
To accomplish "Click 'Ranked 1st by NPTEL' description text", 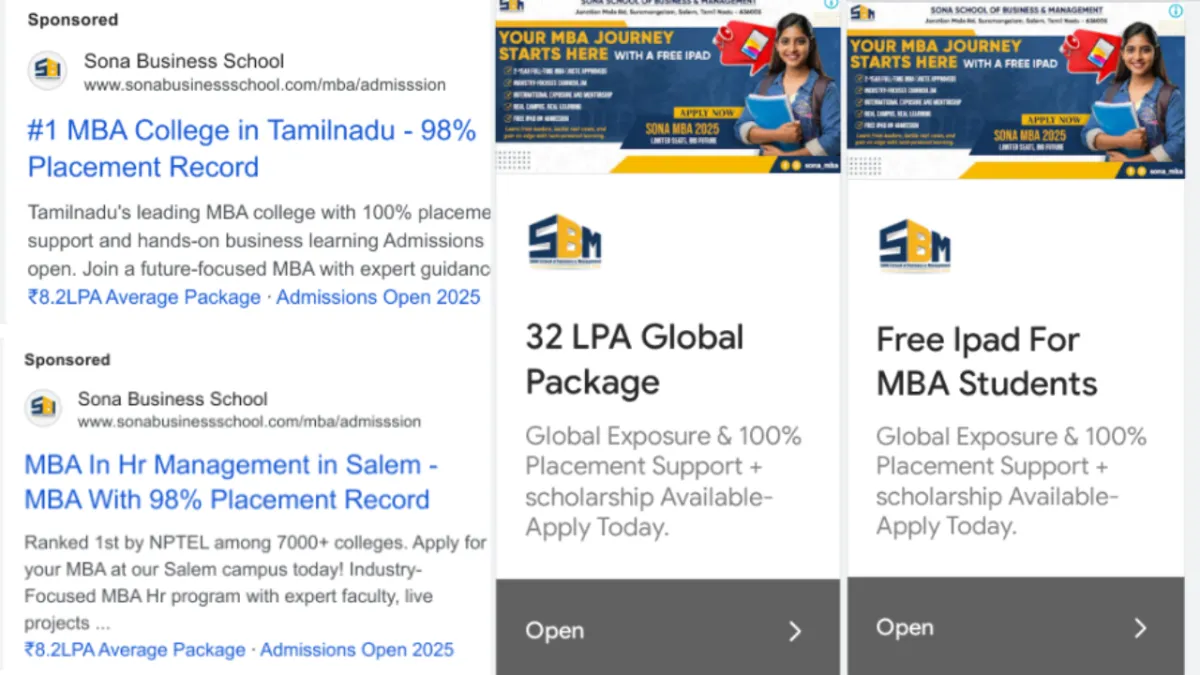I will (255, 583).
